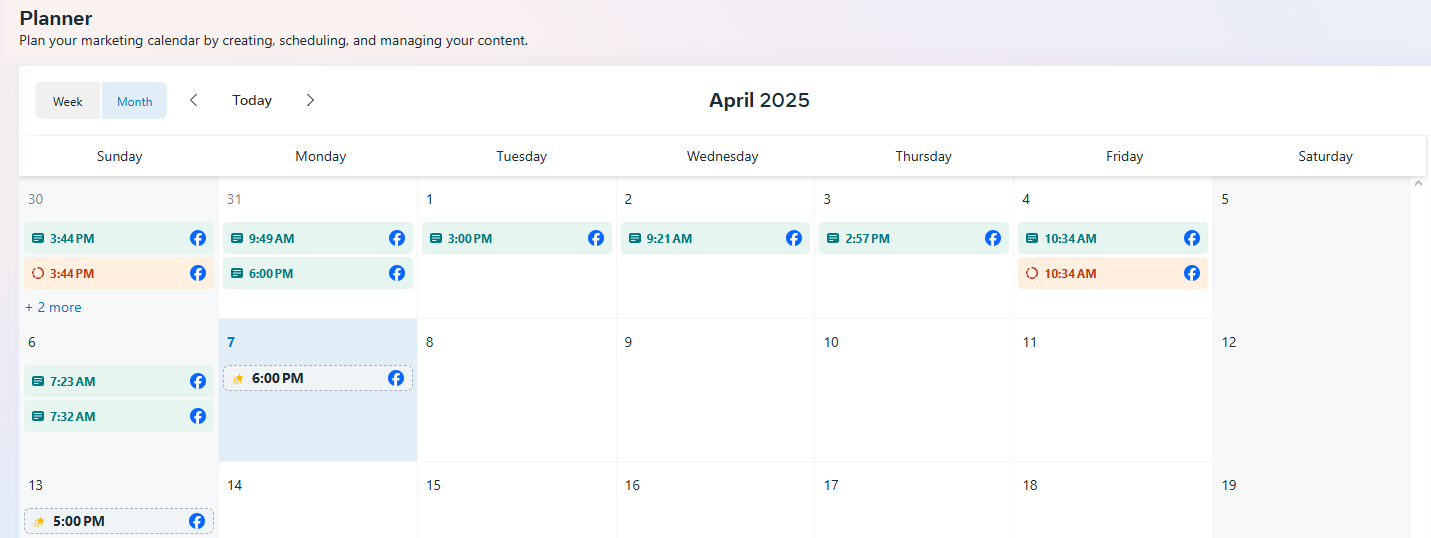The height and width of the screenshot is (538, 1431).
Task: Open the 6:00 PM post on March 31
Action: pyautogui.click(x=318, y=273)
